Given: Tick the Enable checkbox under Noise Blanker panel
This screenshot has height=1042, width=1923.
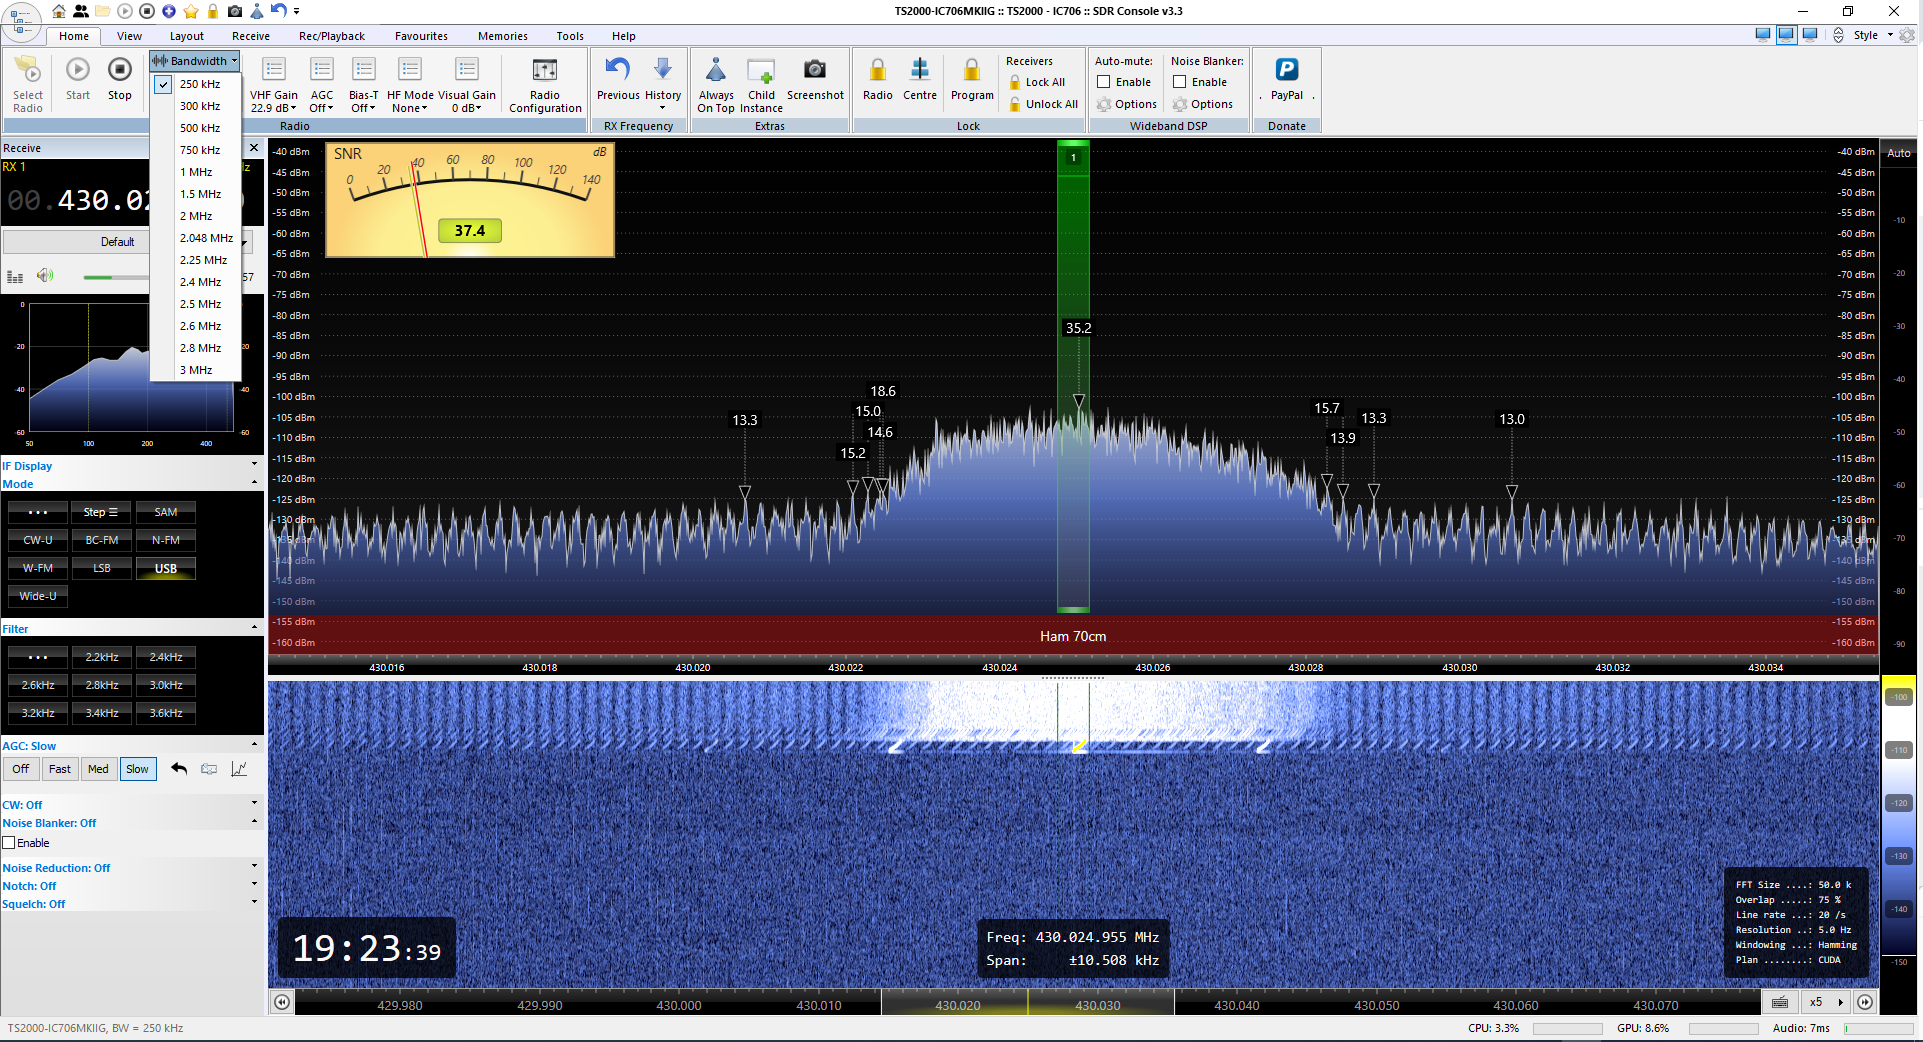Looking at the screenshot, I should (9, 843).
